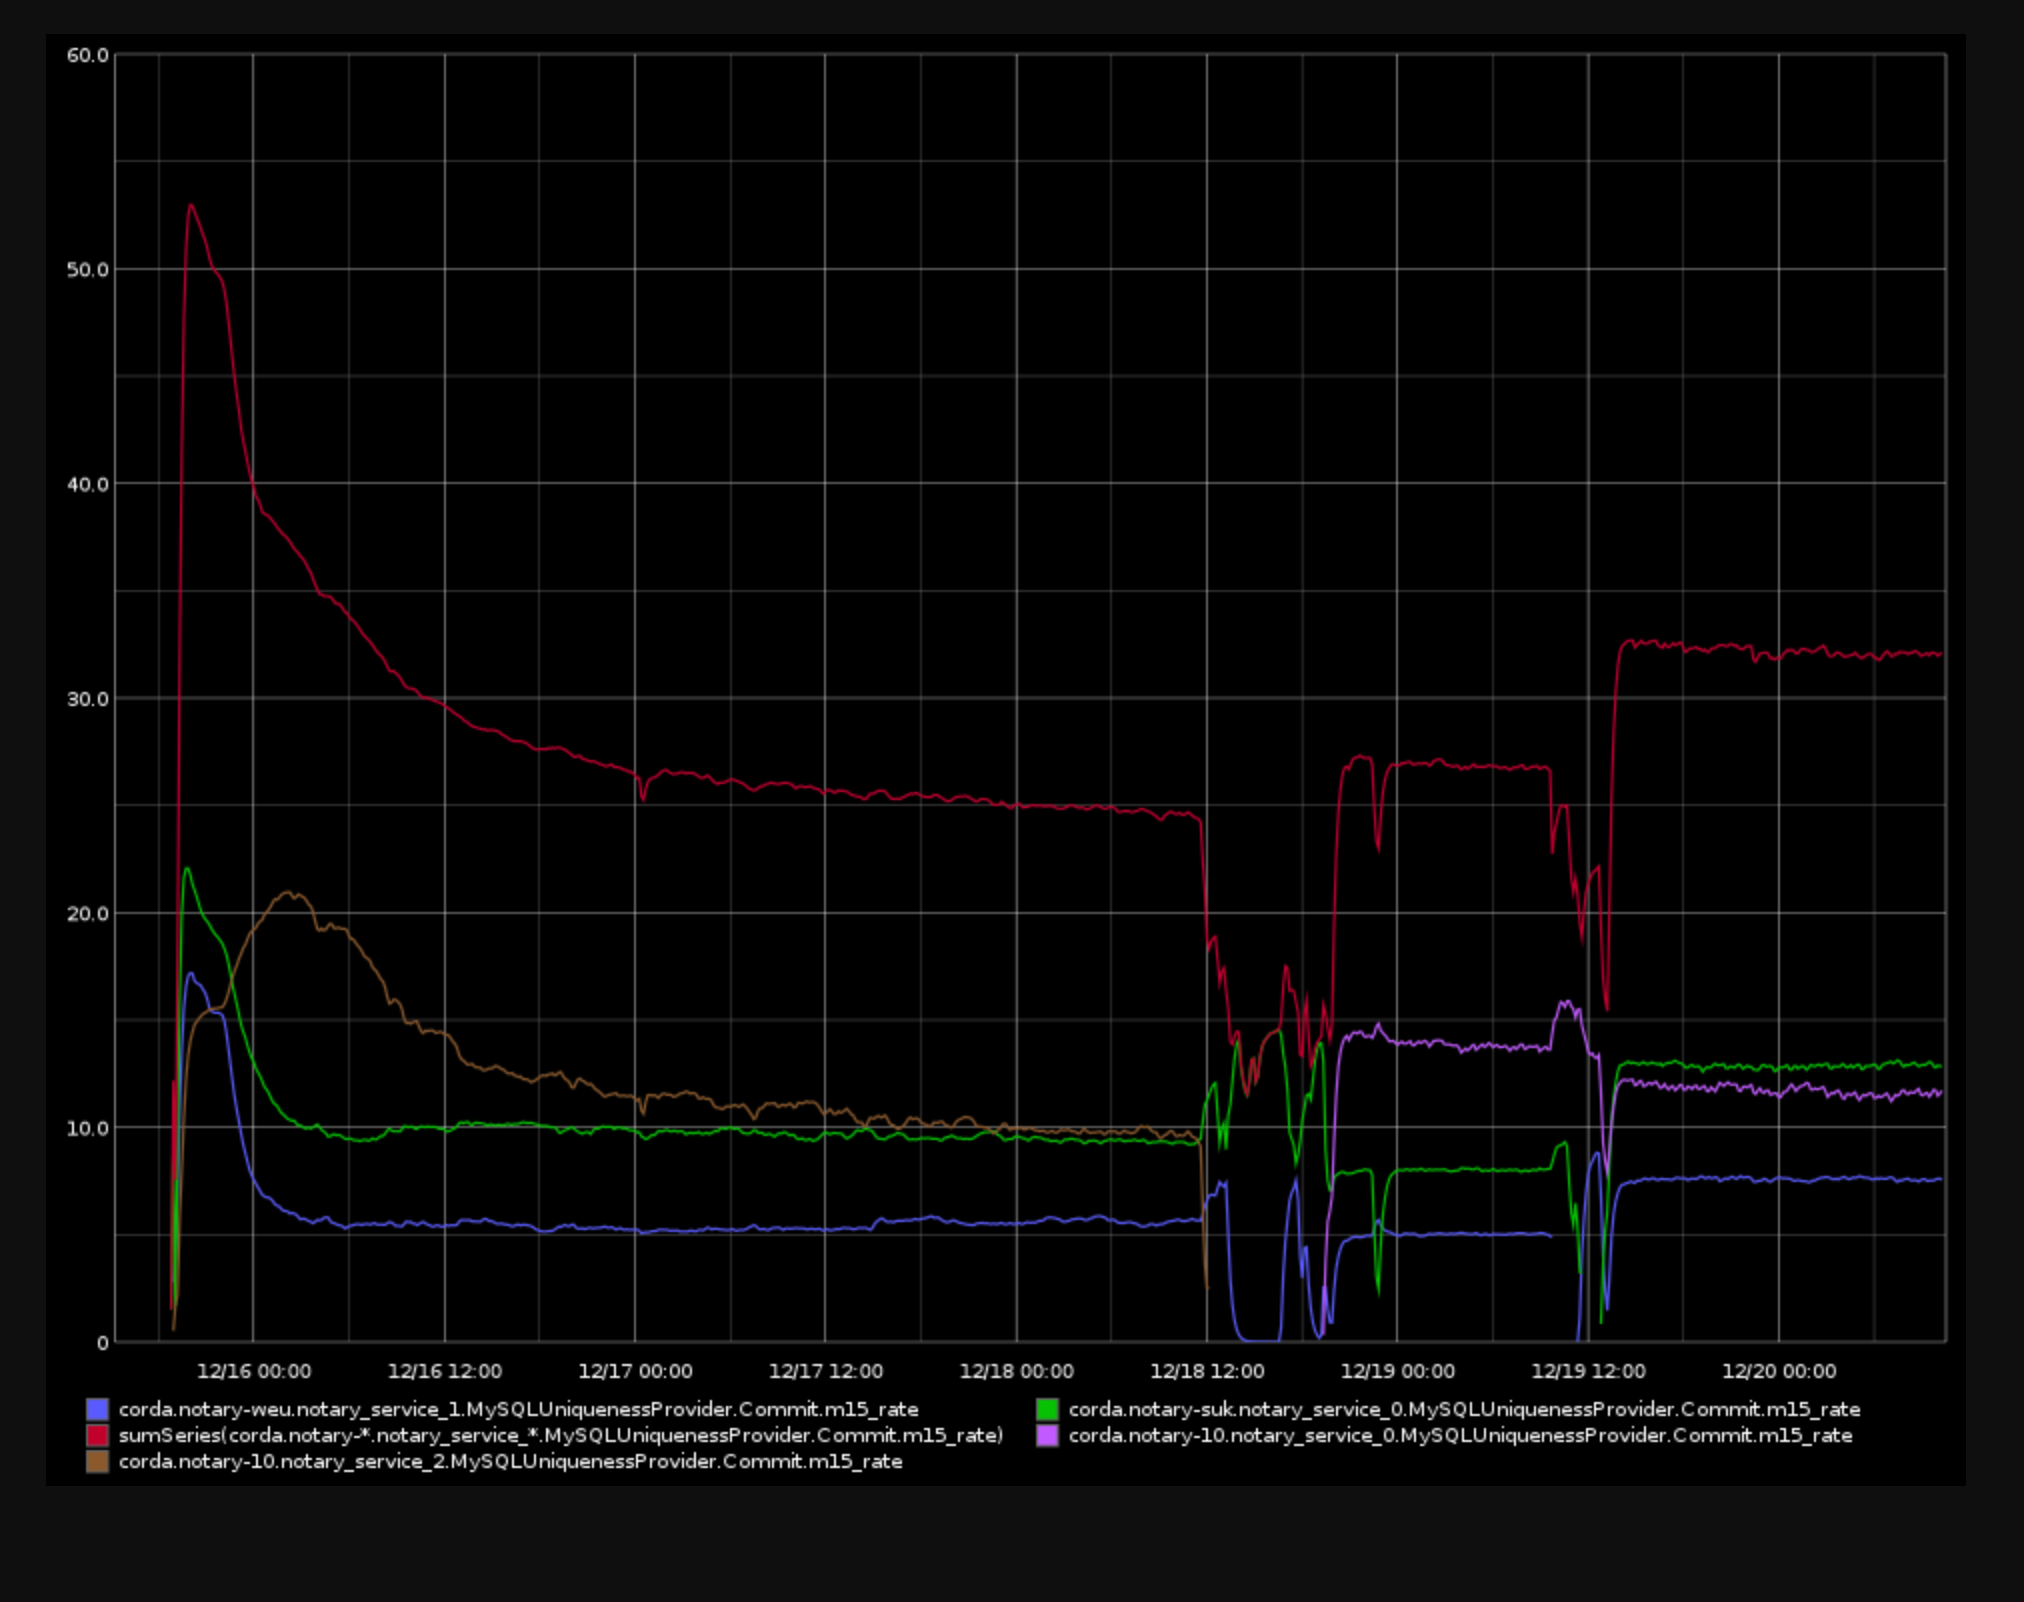The width and height of the screenshot is (2024, 1602).
Task: Click the red sumSeries legend swatch
Action: 97,1435
